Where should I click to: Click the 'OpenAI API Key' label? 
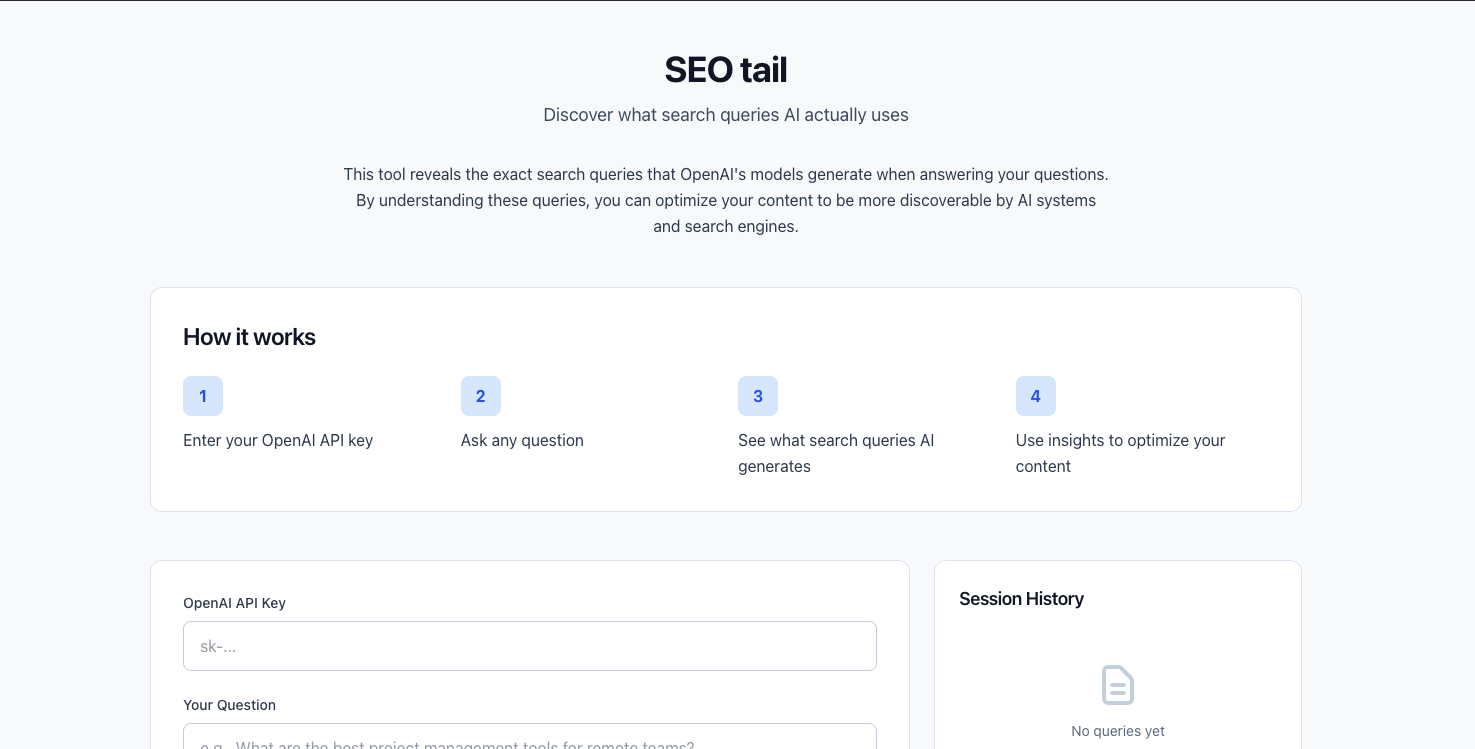[x=234, y=603]
